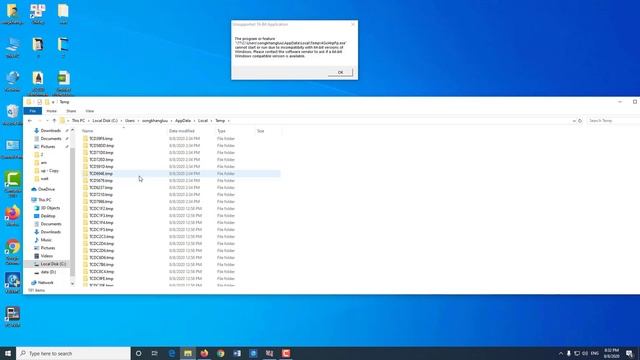
Task: Select This PC in the address breadcrumb
Action: [x=78, y=121]
